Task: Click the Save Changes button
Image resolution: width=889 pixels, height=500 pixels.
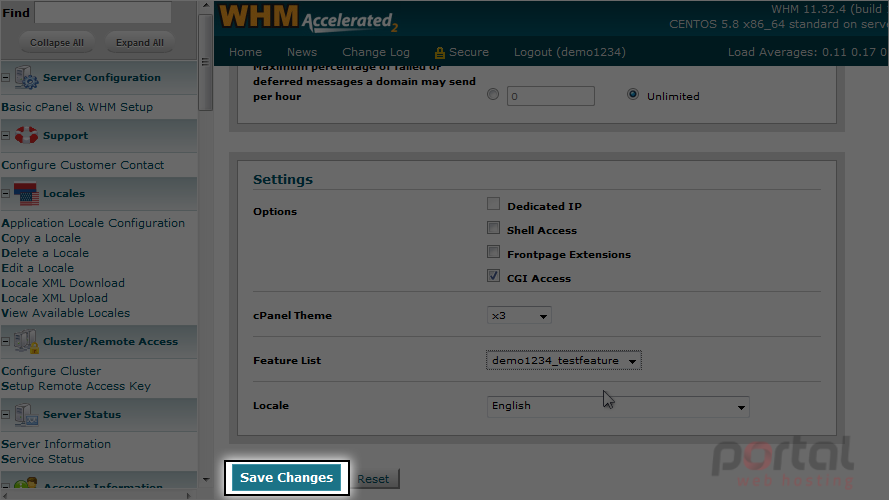Action: pos(286,478)
